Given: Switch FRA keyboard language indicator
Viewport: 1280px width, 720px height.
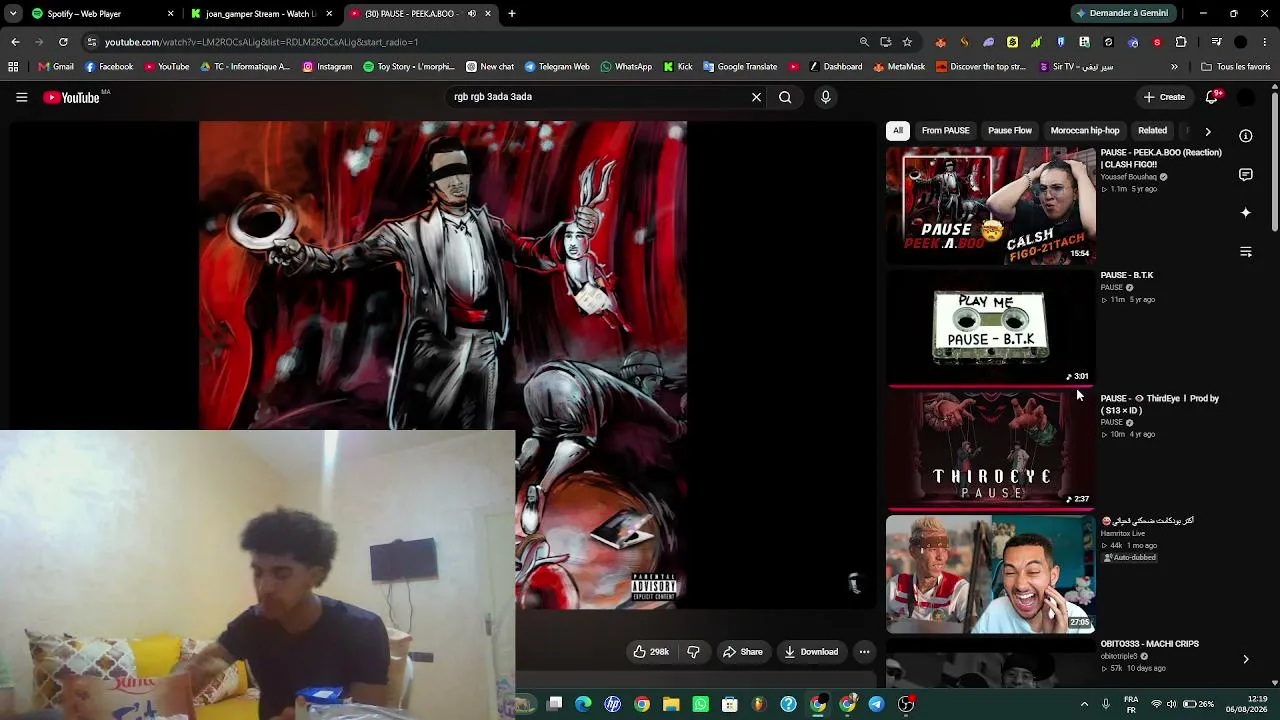Looking at the screenshot, I should point(1131,704).
